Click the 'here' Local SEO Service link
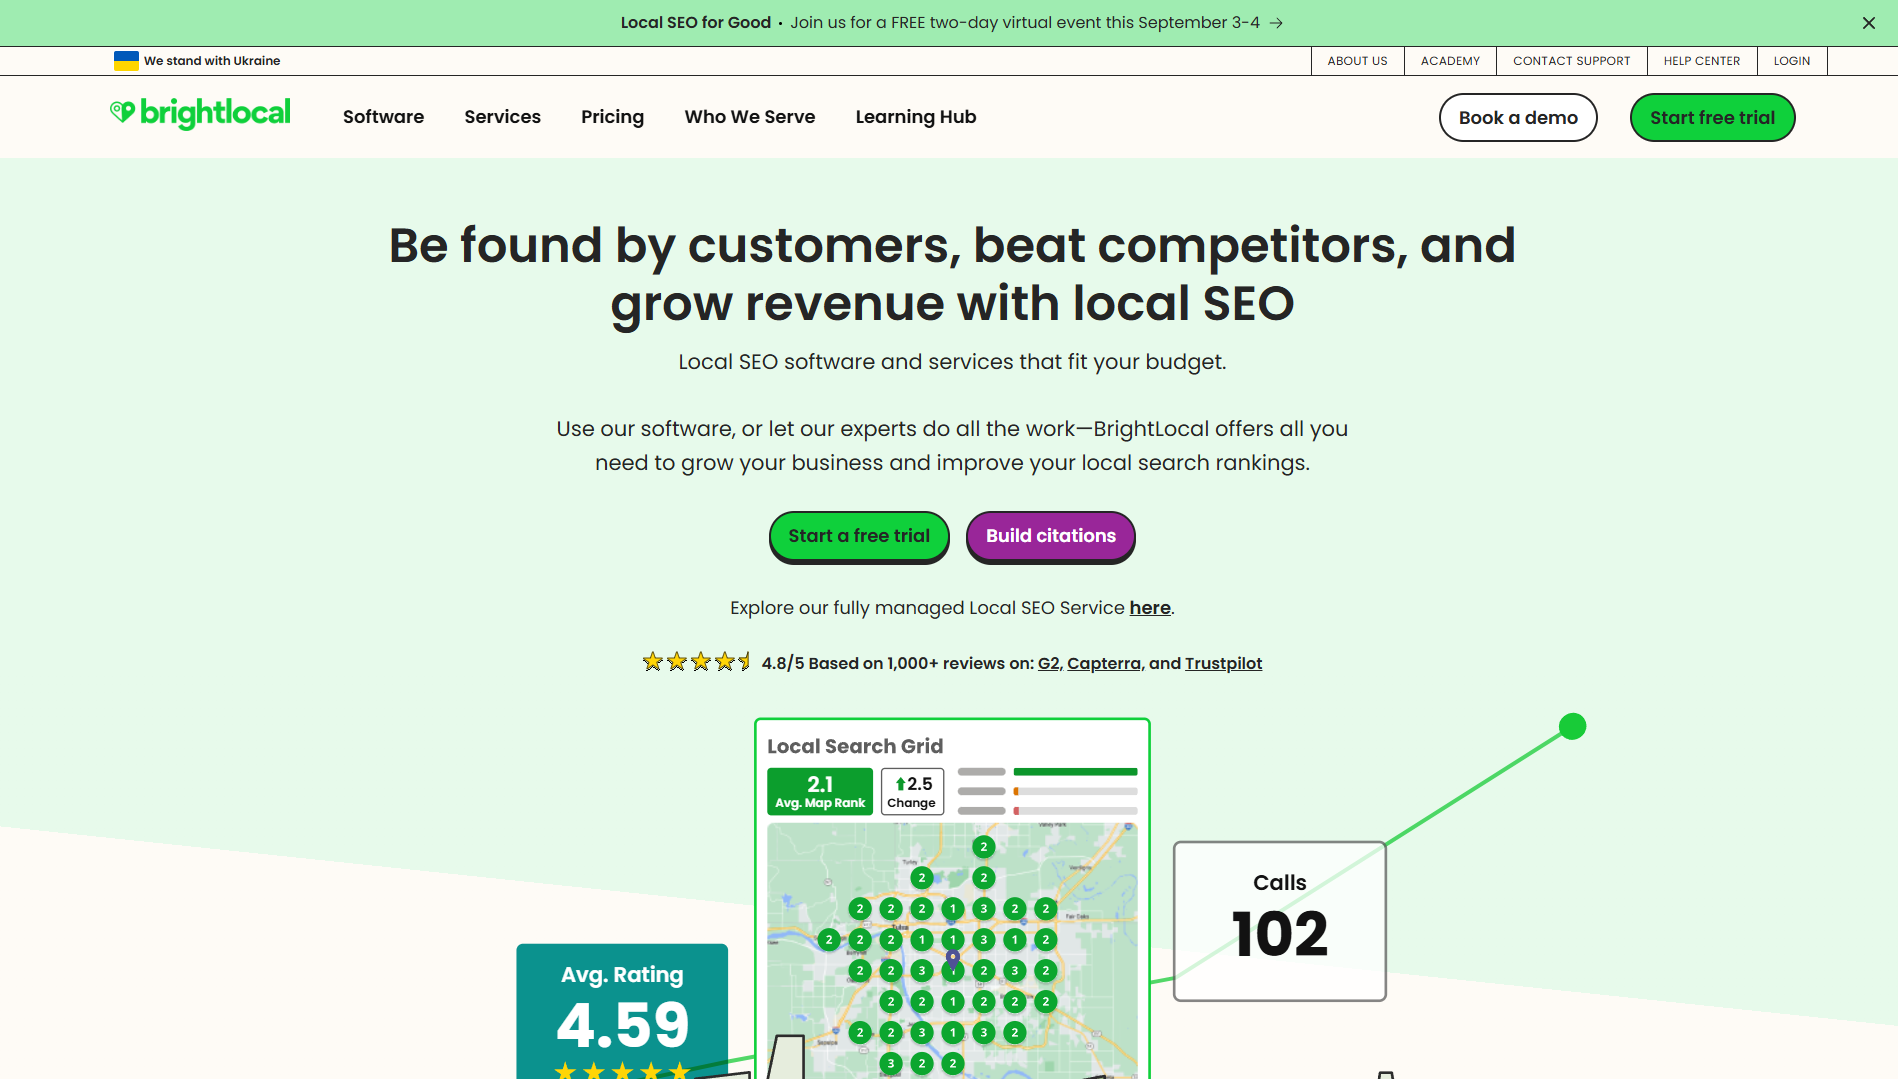Screen dimensions: 1898x1079 pyautogui.click(x=1150, y=608)
